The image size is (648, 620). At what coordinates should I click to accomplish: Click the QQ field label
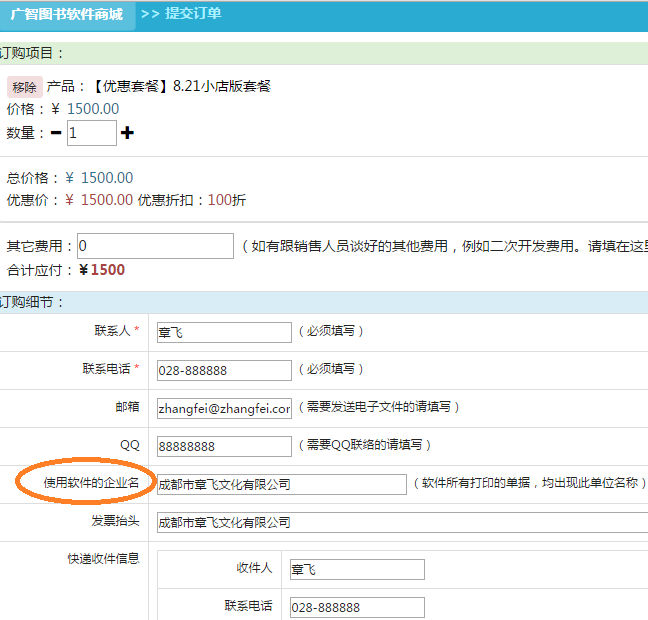pyautogui.click(x=130, y=445)
